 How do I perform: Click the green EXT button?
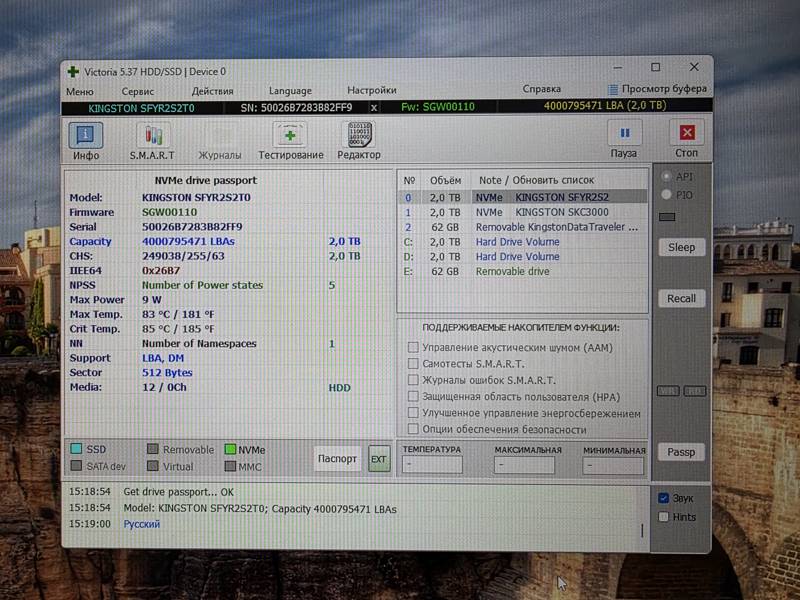(x=378, y=459)
